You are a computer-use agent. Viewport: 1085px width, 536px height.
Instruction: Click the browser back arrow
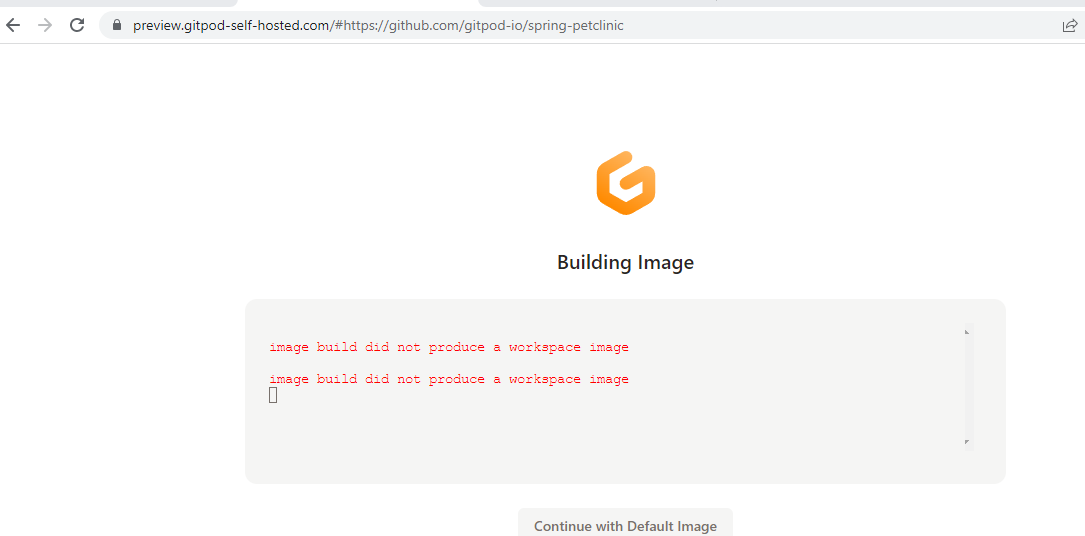pos(13,26)
